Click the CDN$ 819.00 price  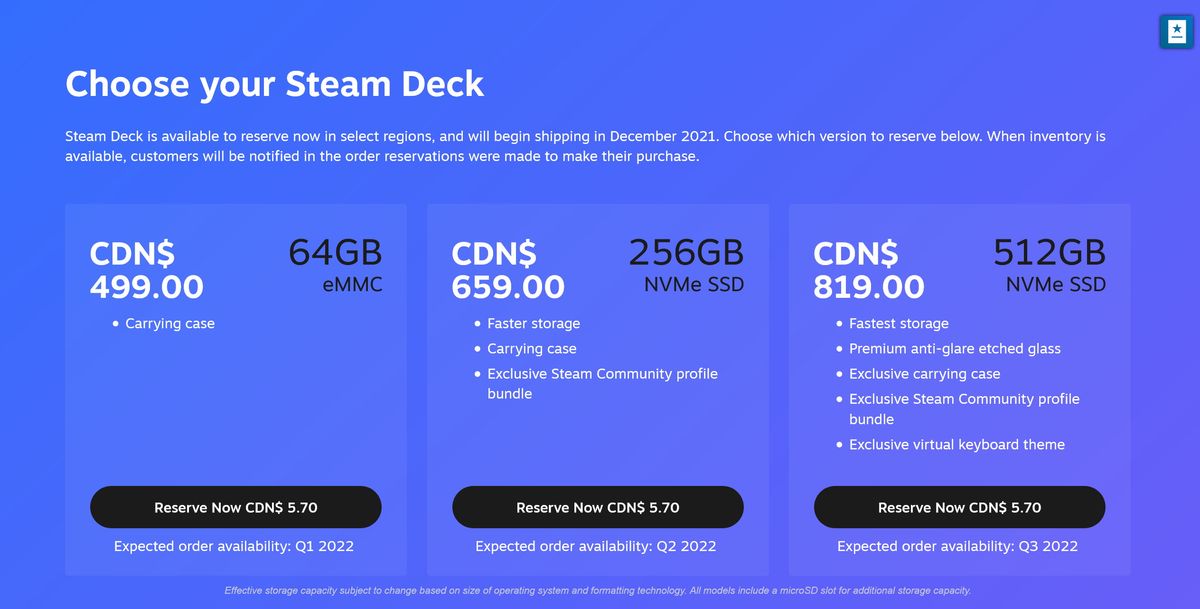pyautogui.click(x=870, y=270)
